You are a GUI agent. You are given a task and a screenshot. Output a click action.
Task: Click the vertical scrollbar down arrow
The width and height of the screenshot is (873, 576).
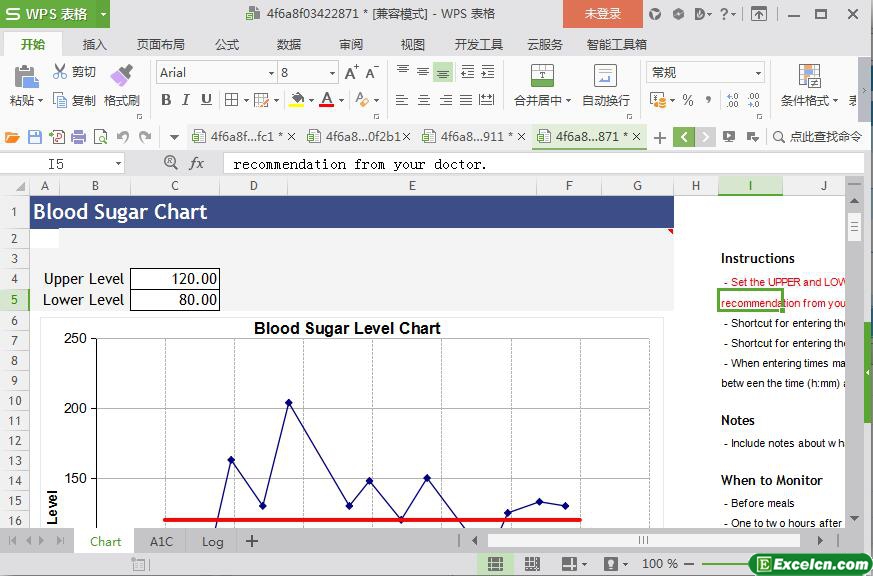855,518
